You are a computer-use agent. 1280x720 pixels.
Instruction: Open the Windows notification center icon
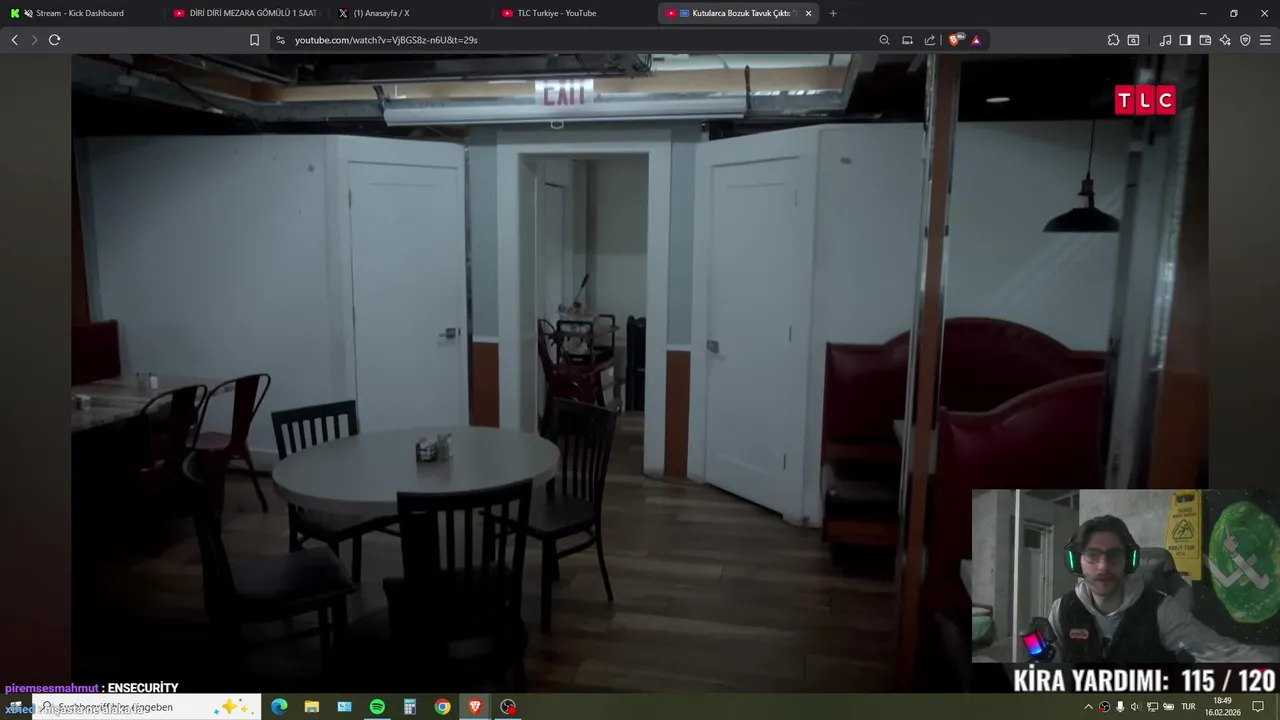tap(1258, 707)
